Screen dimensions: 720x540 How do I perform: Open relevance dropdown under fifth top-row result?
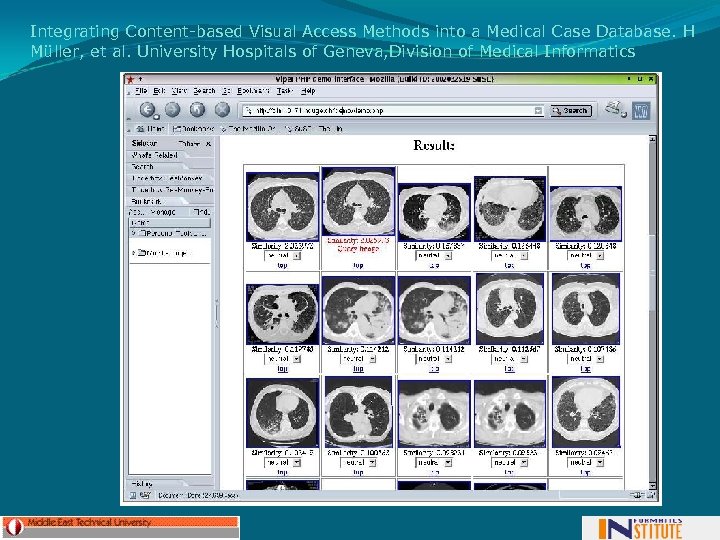pos(585,256)
